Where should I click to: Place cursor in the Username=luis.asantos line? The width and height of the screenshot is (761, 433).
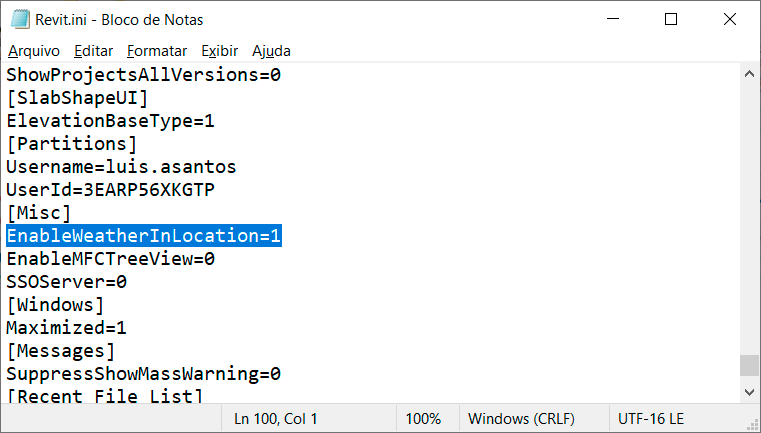pos(121,167)
